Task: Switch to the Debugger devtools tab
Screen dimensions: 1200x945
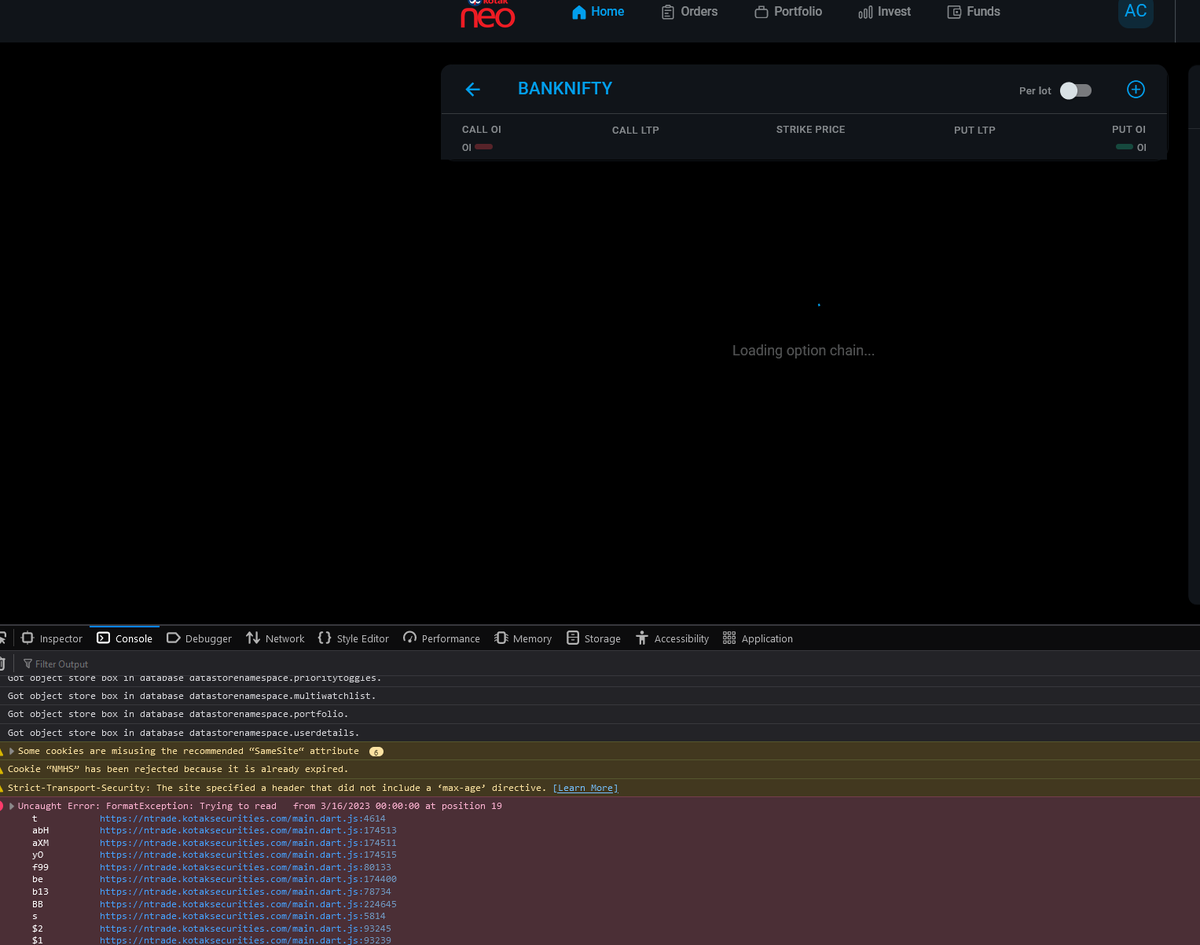Action: pyautogui.click(x=198, y=638)
